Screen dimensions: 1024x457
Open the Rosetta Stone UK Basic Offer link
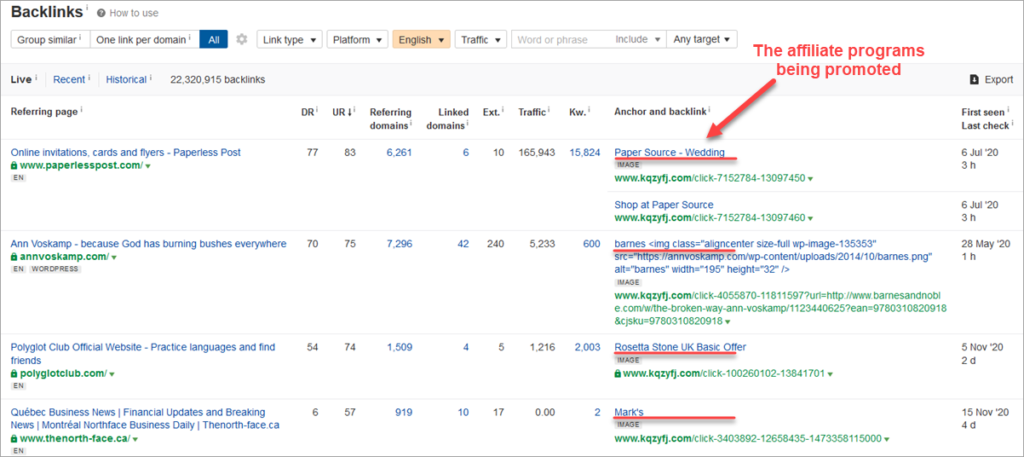point(679,347)
